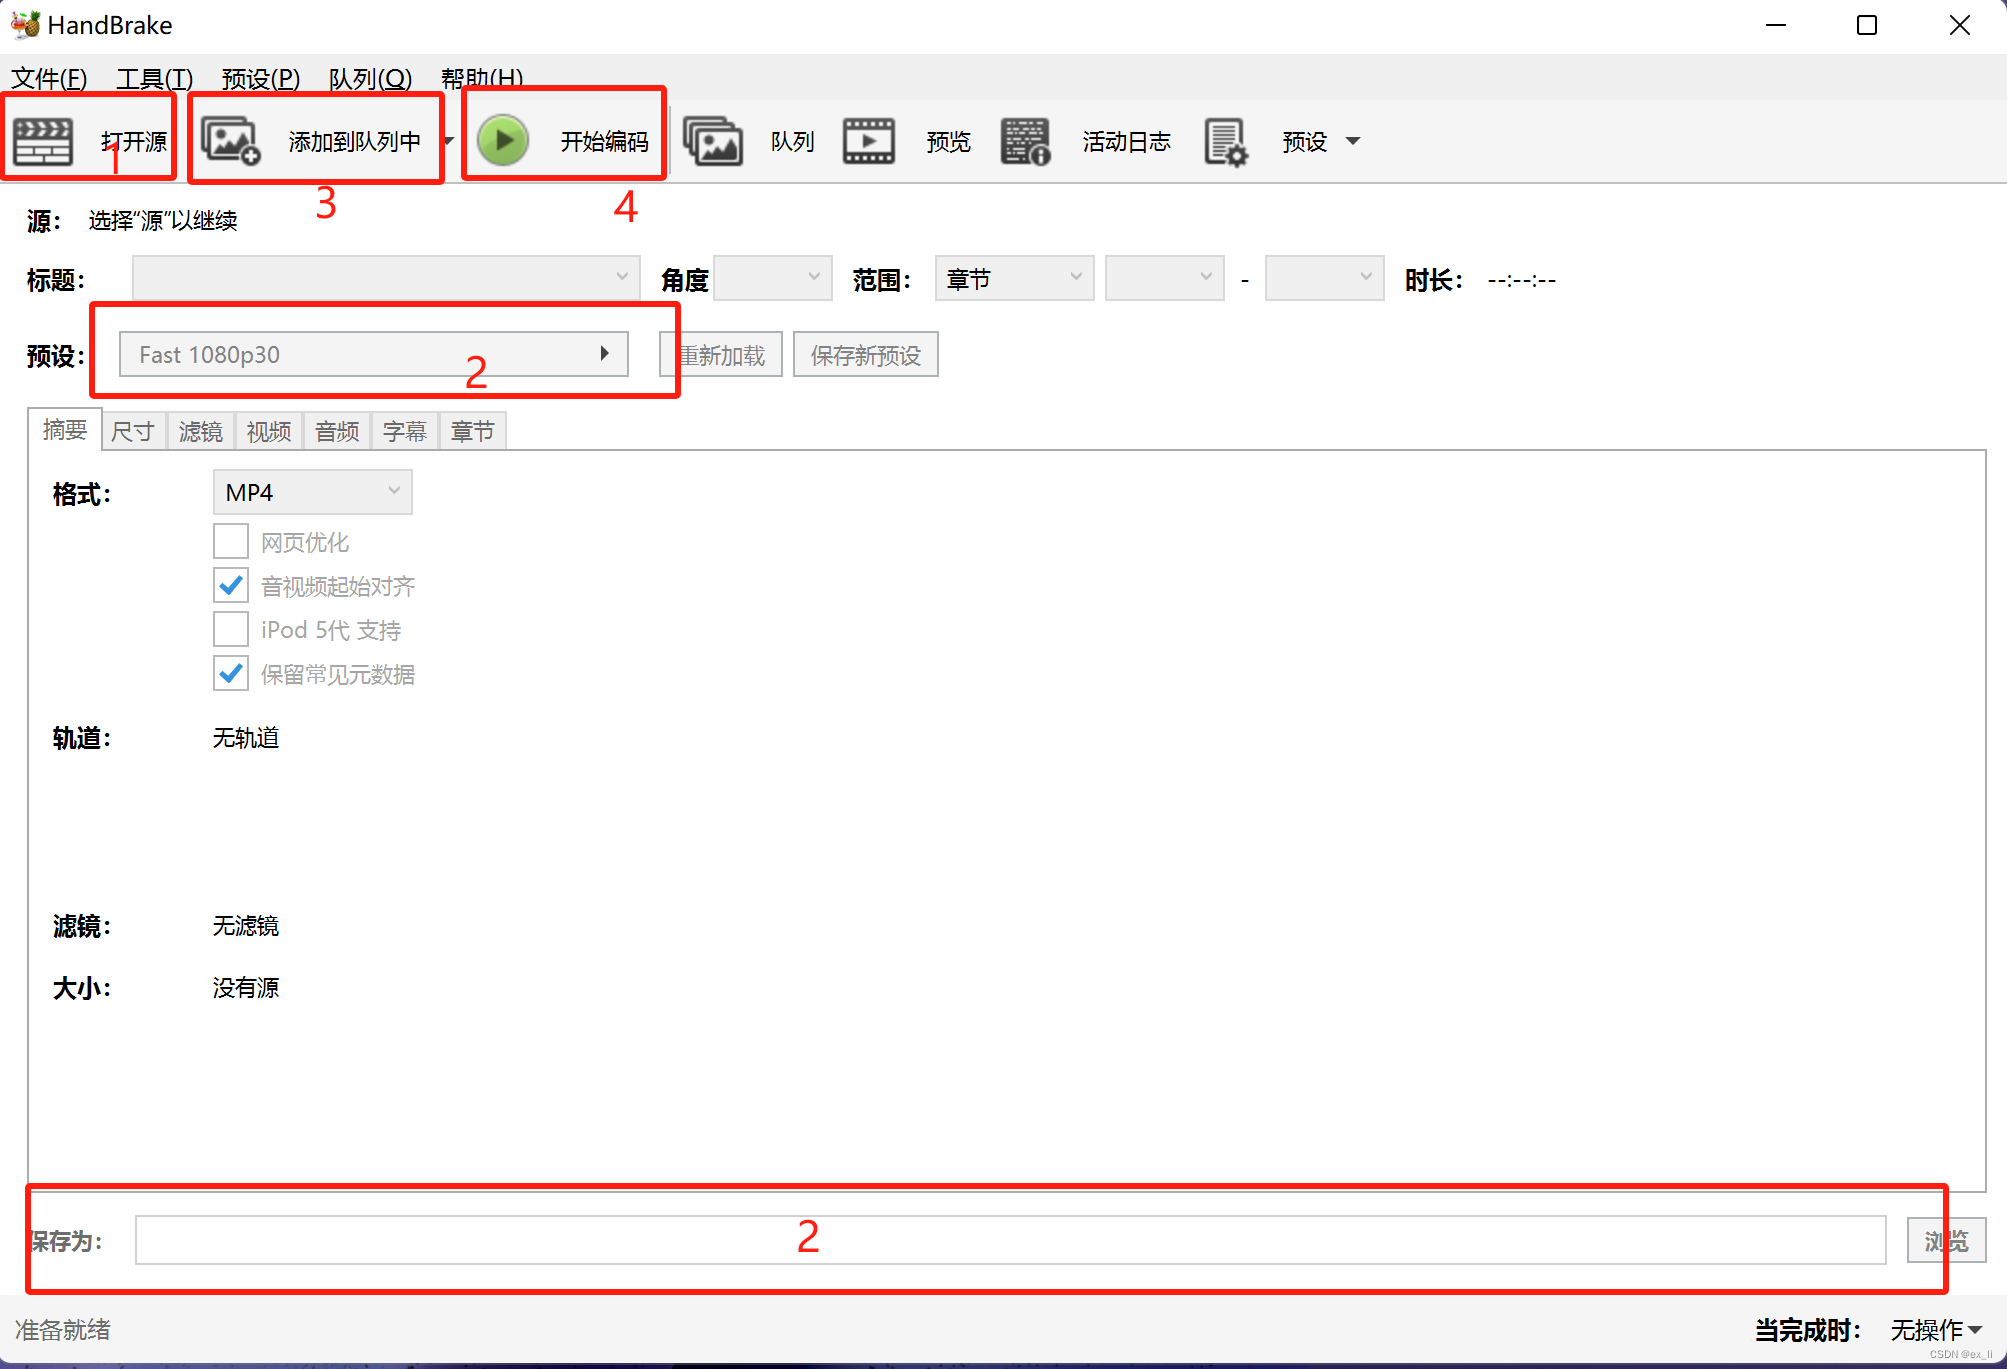Switch to the 滤镜 tab
This screenshot has height=1369, width=2007.
pos(200,431)
